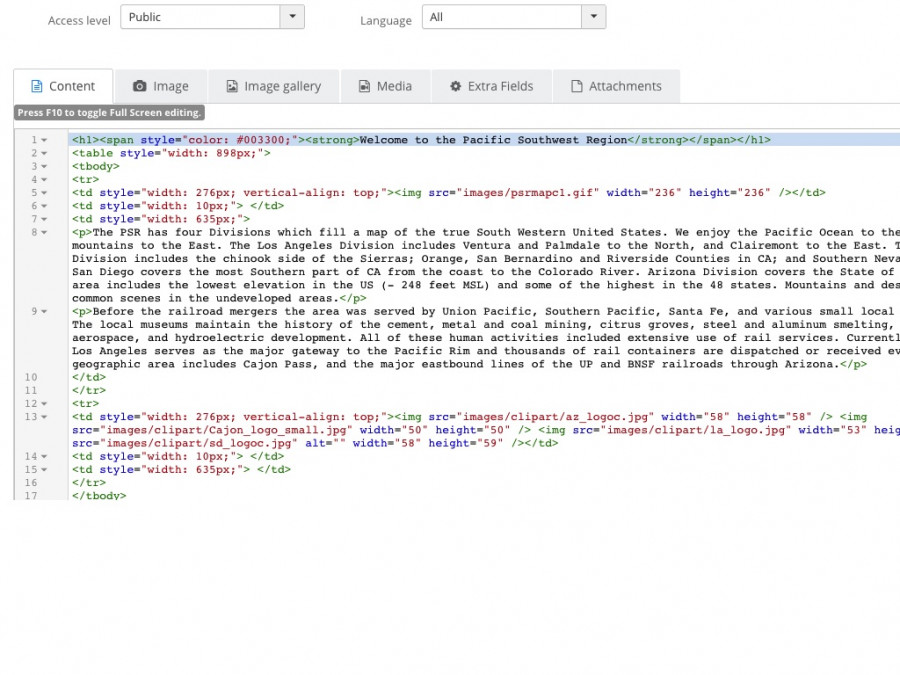The height and width of the screenshot is (675, 900).
Task: Switch to the Image tab
Action: pyautogui.click(x=161, y=86)
